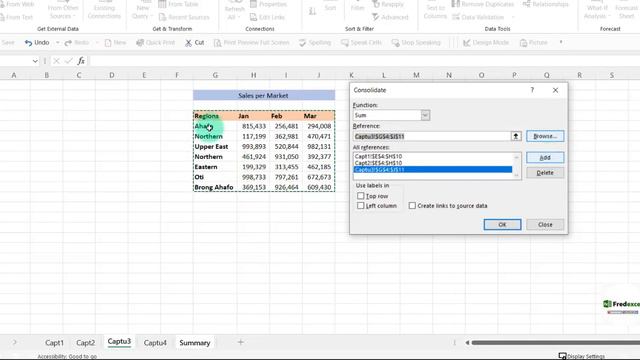Viewport: 640px width, 360px height.
Task: Click the Advanced filter icon
Action: [376, 17]
